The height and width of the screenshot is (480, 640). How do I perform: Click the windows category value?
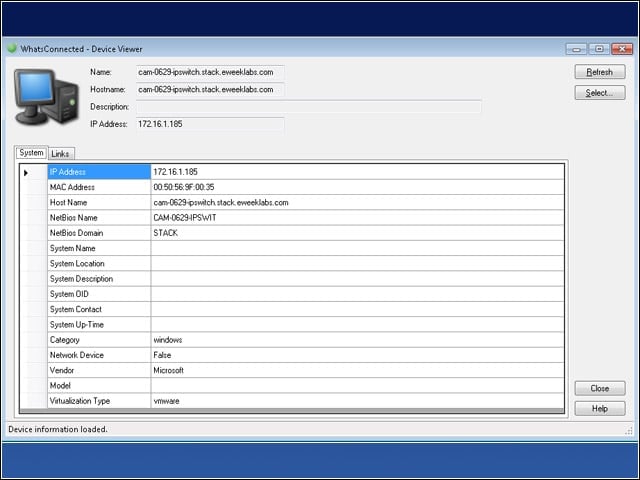[168, 340]
